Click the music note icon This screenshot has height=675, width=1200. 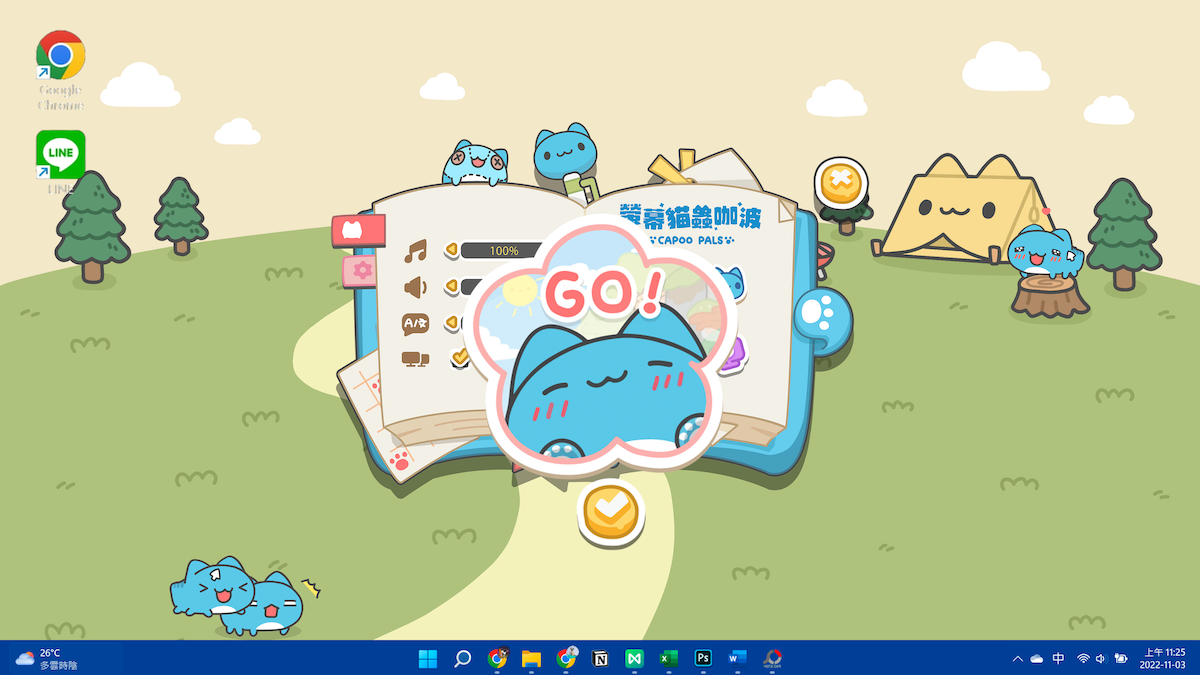click(x=415, y=250)
